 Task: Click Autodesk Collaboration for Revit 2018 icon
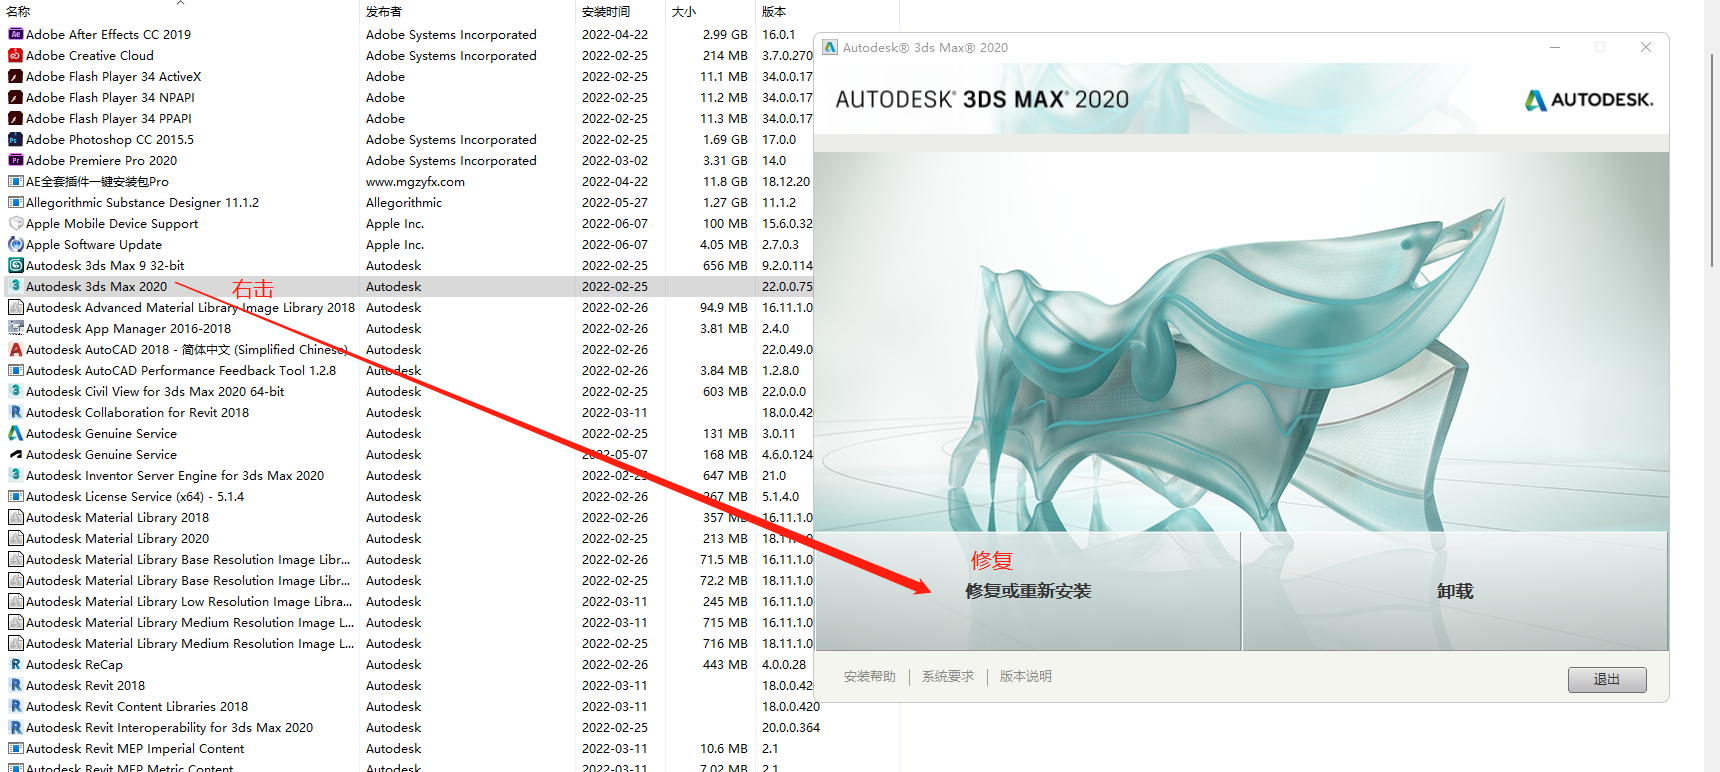(16, 412)
